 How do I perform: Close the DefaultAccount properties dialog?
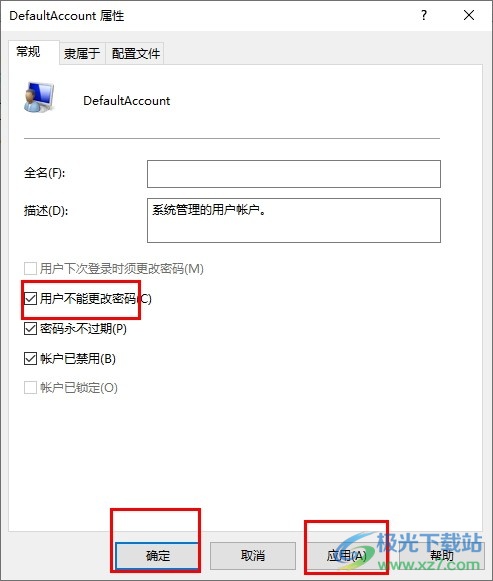[x=469, y=15]
